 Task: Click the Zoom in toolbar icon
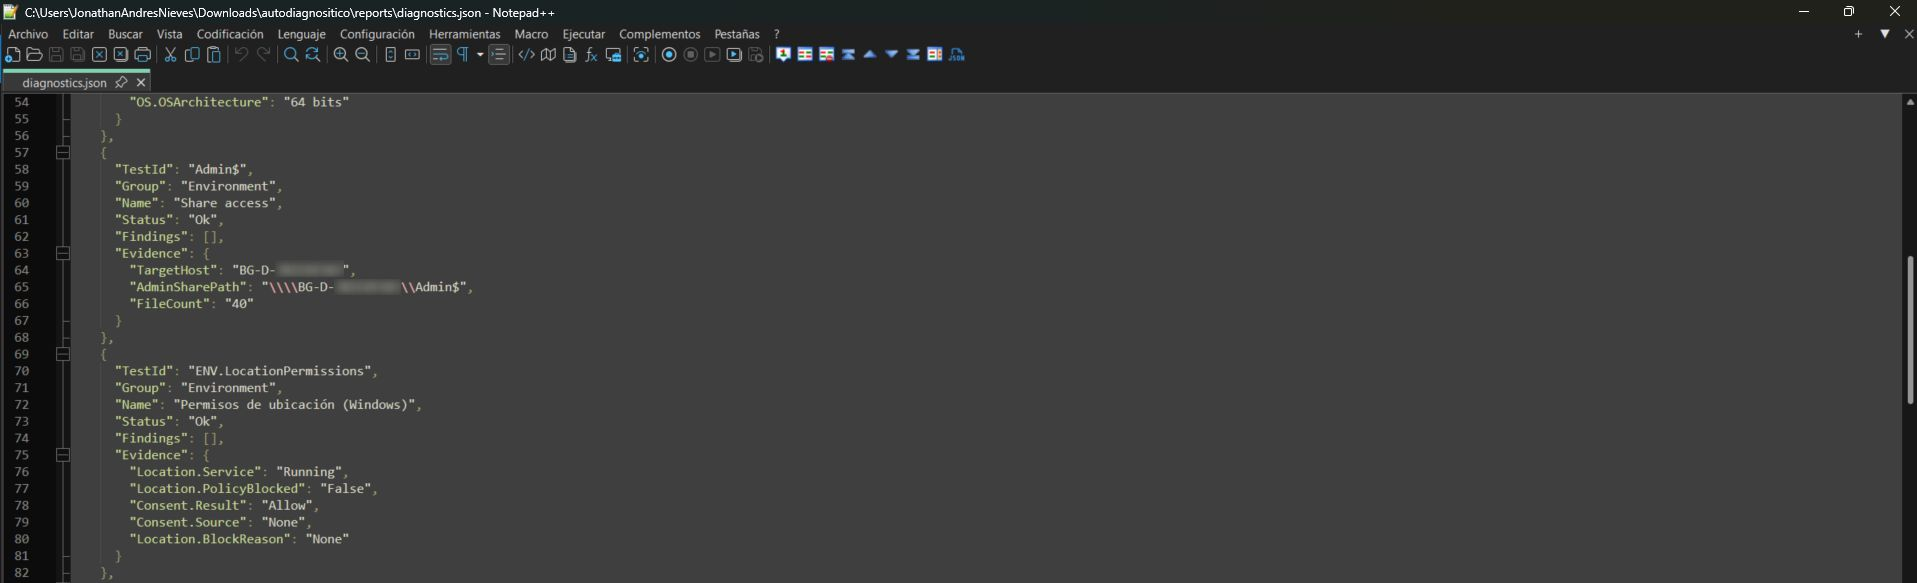coord(341,55)
